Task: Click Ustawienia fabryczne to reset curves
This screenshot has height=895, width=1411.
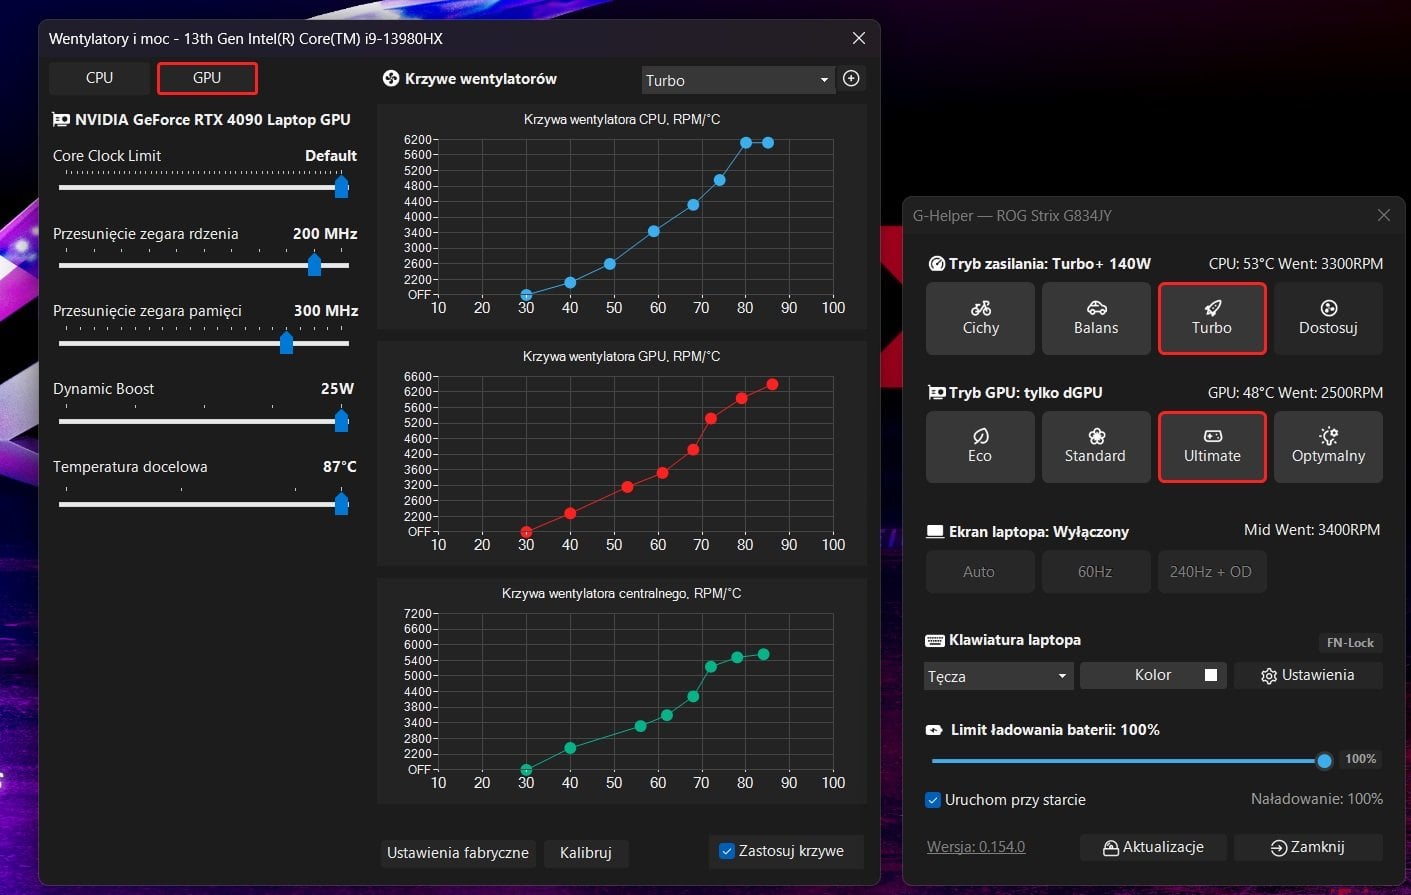Action: point(458,853)
